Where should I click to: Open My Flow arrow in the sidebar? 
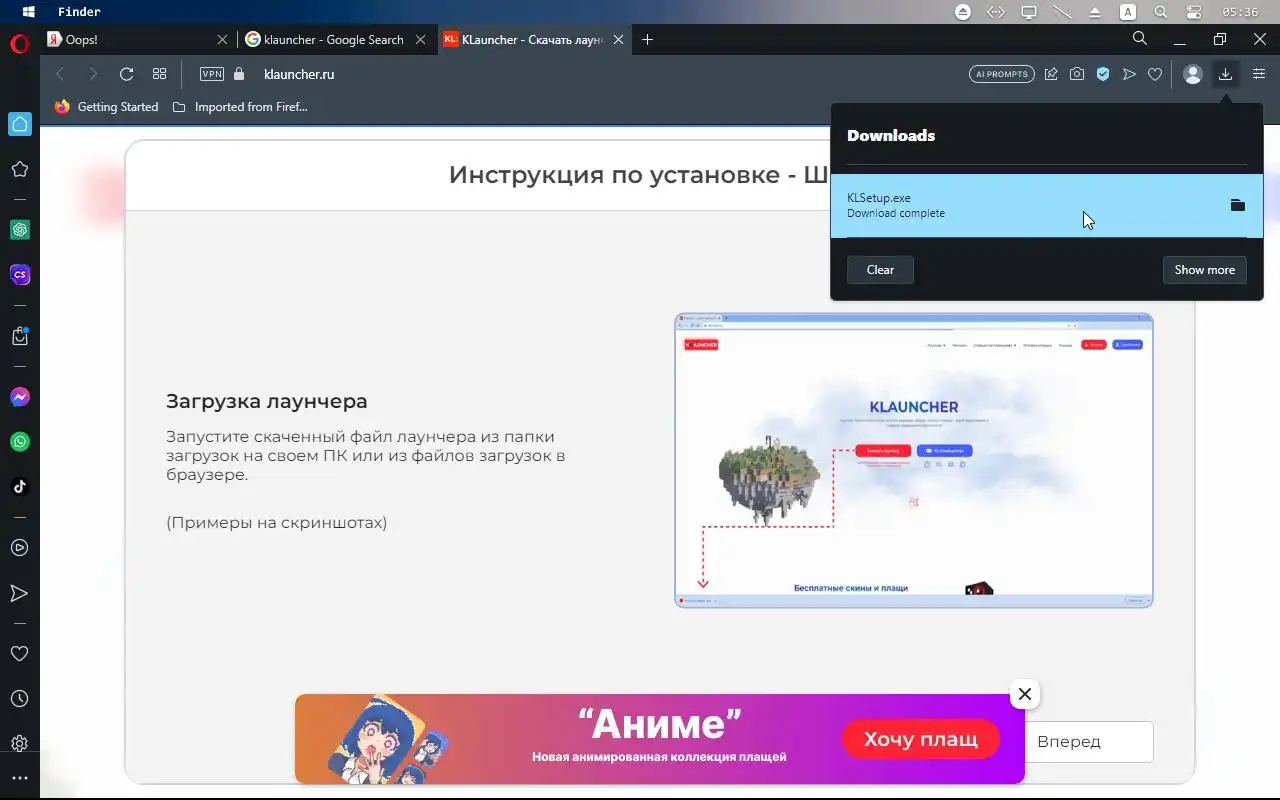[19, 593]
